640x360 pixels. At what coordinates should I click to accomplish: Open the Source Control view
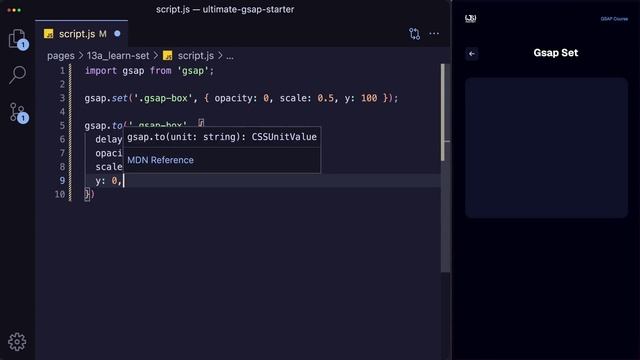coord(17,112)
